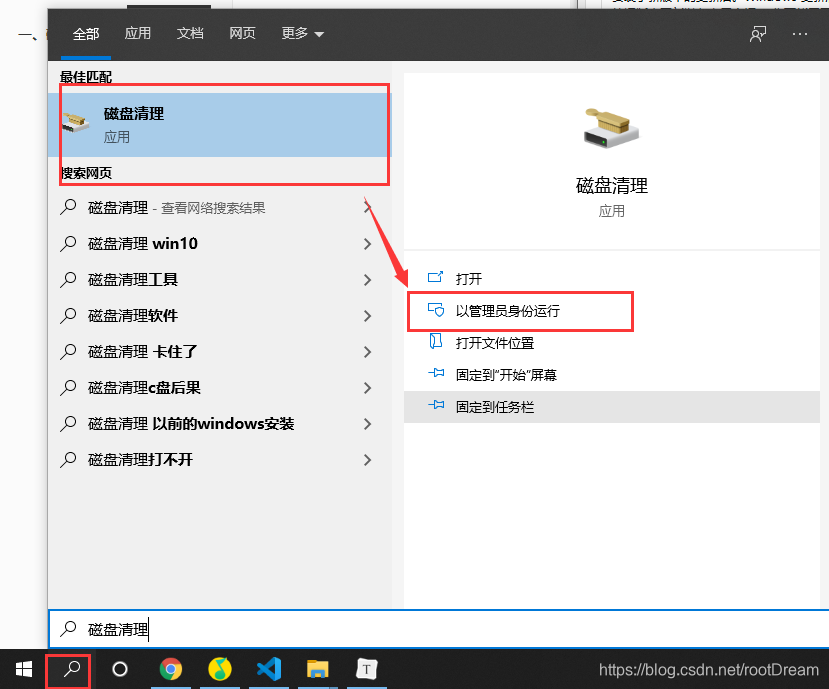829x689 pixels.
Task: Expand the 磁盘清理 win10 suggestion arrow
Action: pyautogui.click(x=369, y=243)
